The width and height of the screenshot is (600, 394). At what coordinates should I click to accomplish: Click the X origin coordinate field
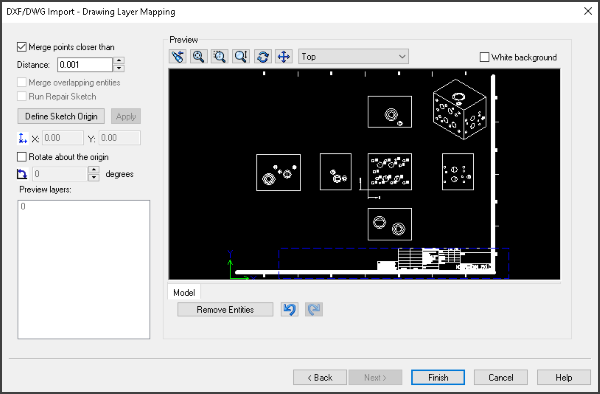coord(63,138)
